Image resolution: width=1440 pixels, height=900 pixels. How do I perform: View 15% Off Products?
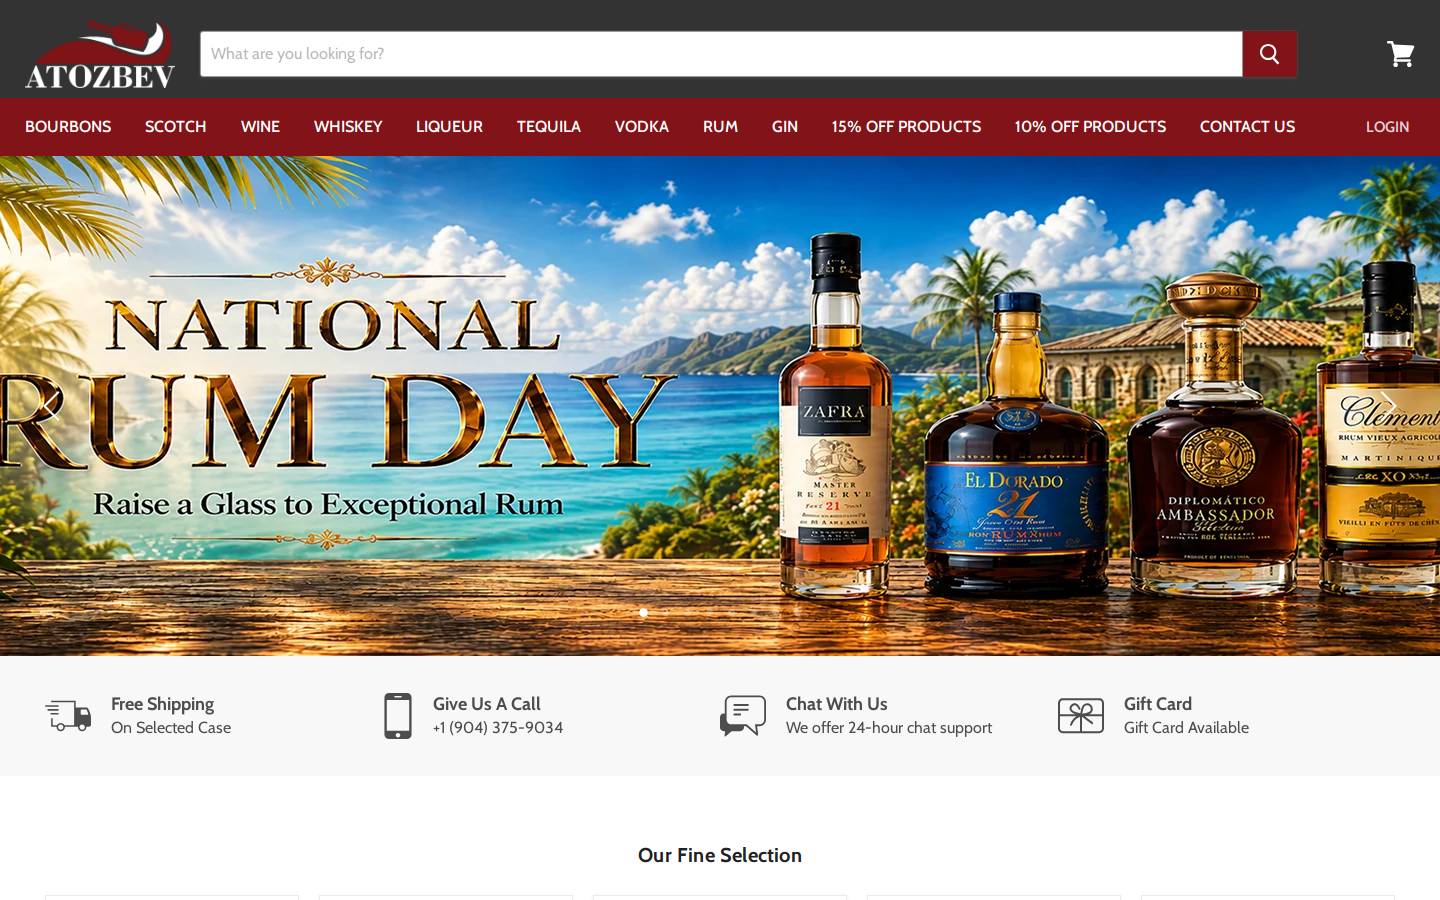pos(906,127)
